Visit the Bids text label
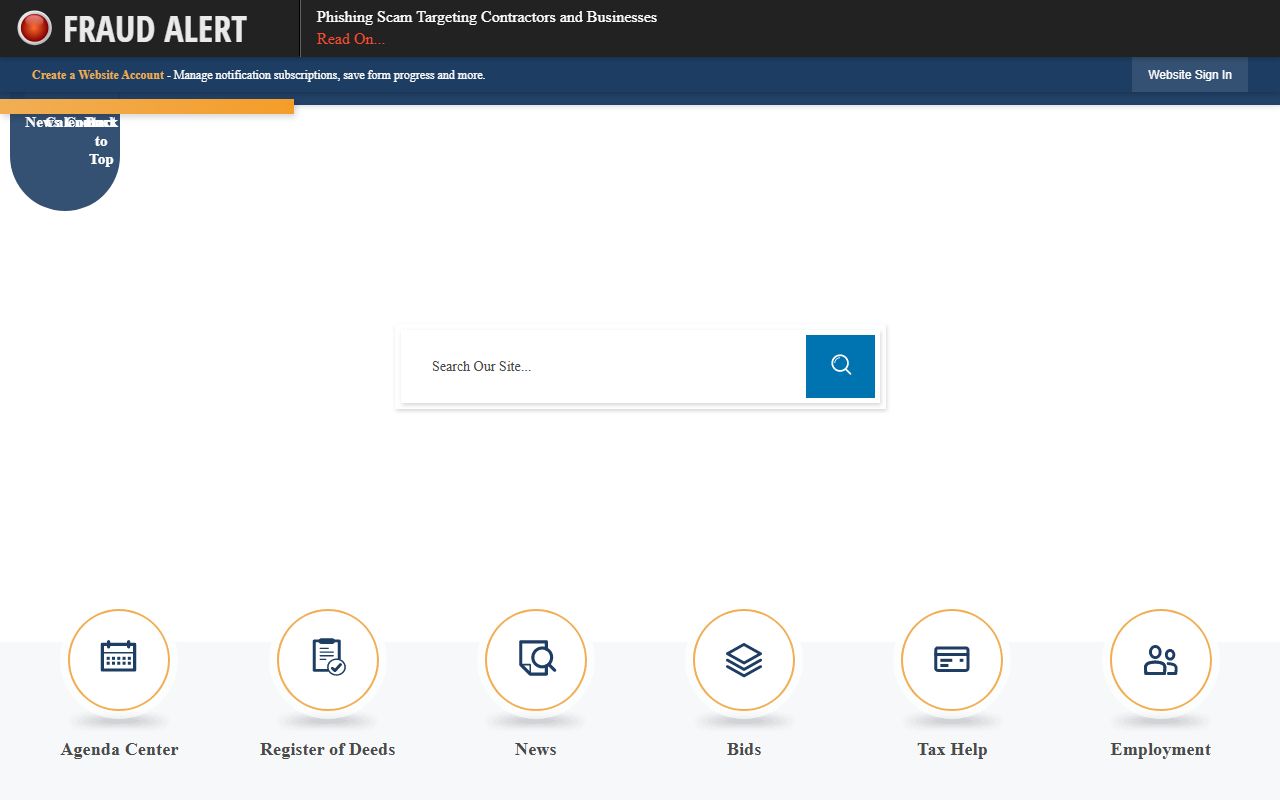The image size is (1280, 800). click(x=744, y=749)
